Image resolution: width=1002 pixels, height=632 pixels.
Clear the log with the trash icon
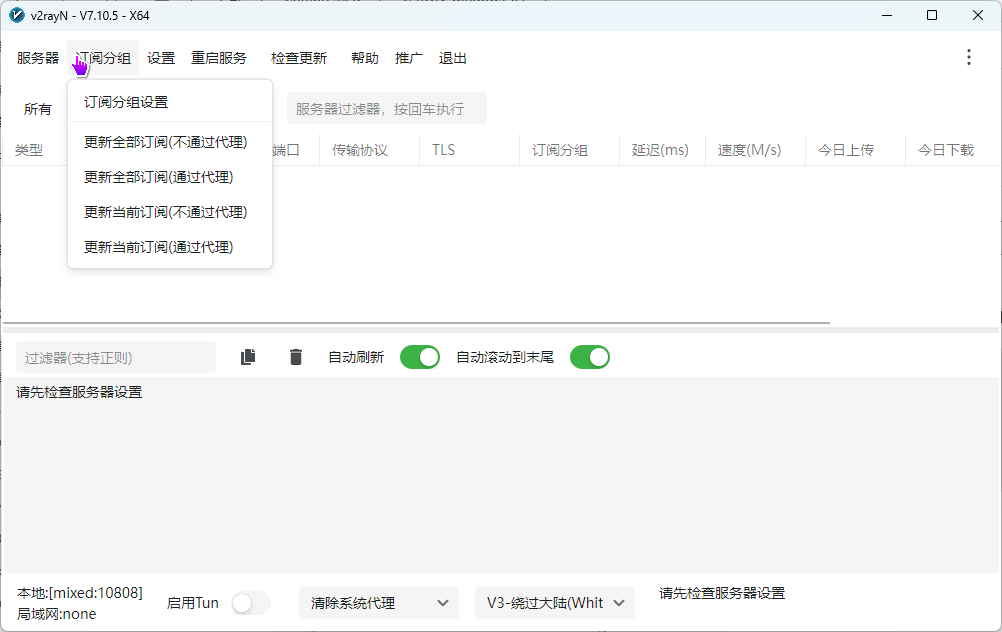coord(296,357)
